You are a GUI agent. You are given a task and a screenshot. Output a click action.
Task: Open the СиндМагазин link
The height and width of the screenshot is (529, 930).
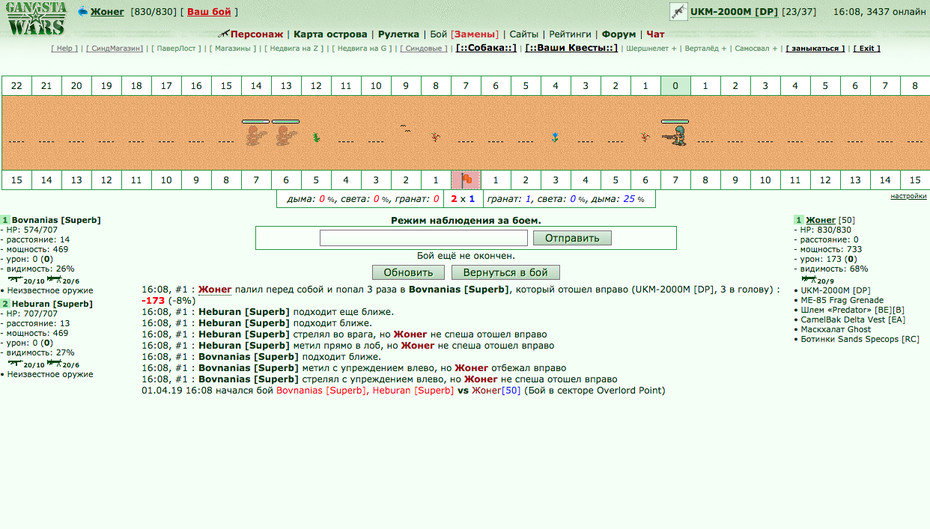(x=114, y=48)
